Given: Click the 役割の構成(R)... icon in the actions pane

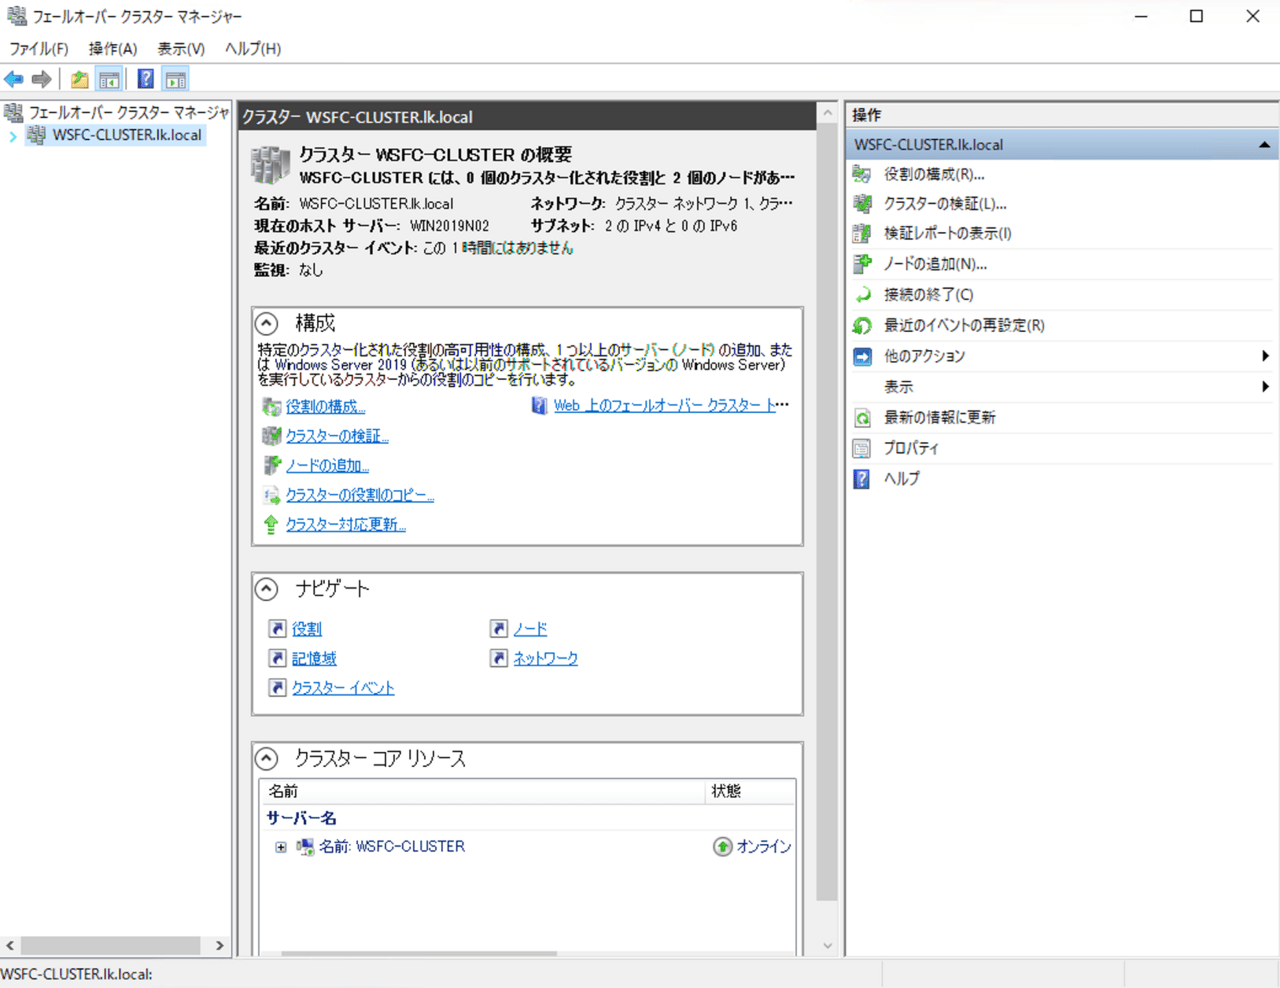Looking at the screenshot, I should pyautogui.click(x=862, y=174).
